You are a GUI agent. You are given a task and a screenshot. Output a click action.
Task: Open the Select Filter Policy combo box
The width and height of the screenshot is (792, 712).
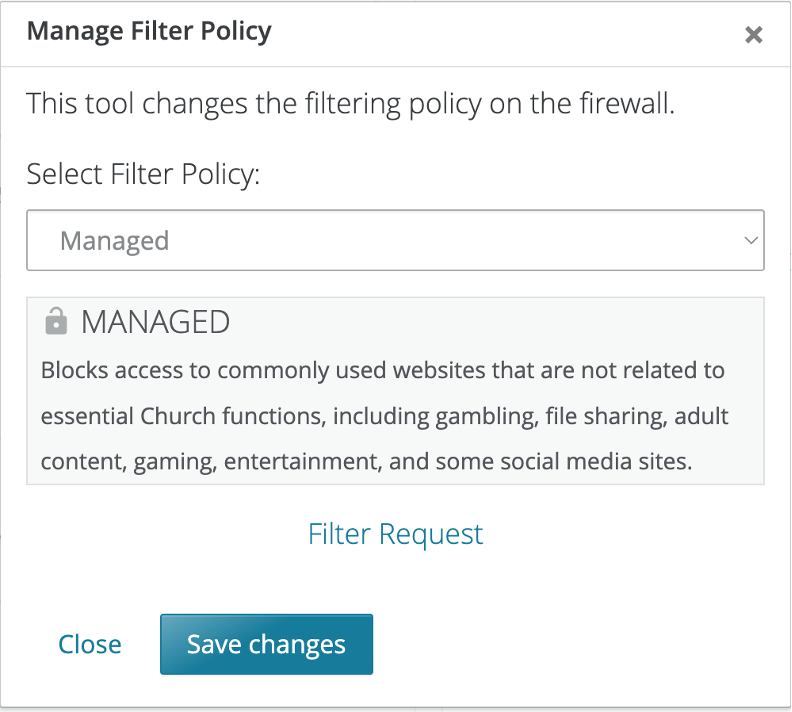[395, 240]
